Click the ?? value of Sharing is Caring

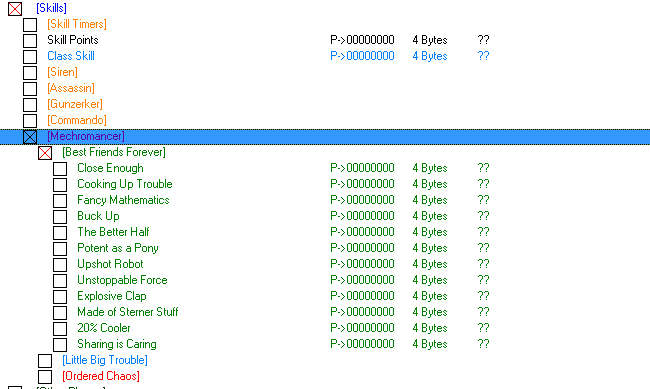click(x=483, y=344)
